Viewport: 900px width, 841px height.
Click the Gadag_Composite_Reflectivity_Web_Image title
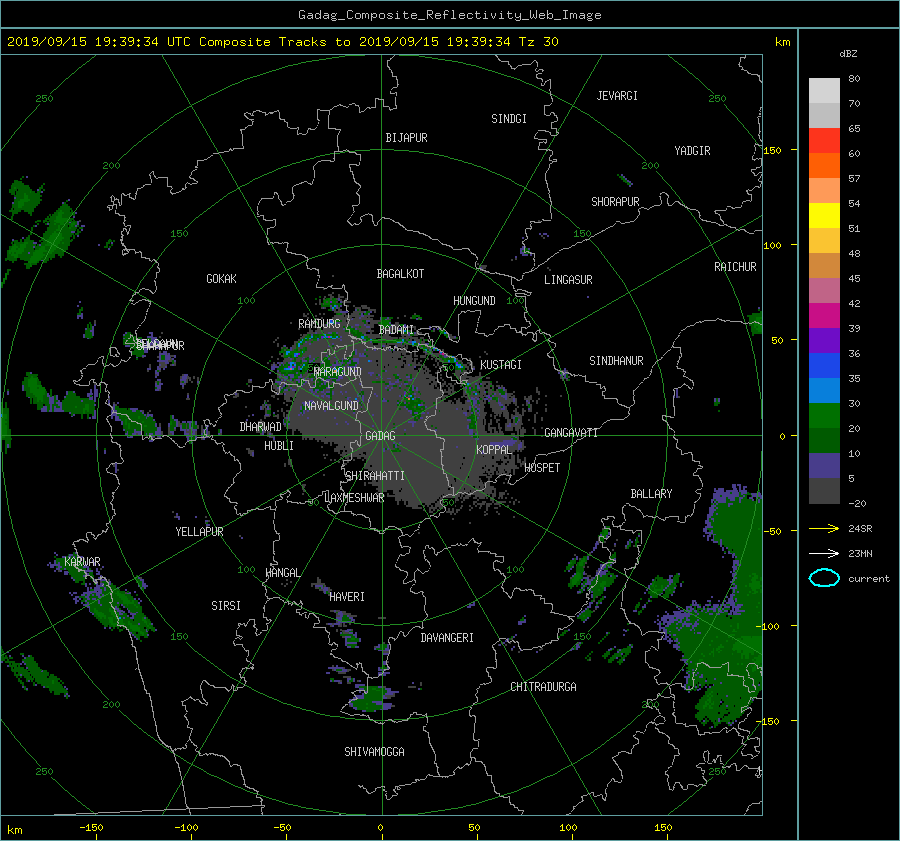[x=449, y=15]
